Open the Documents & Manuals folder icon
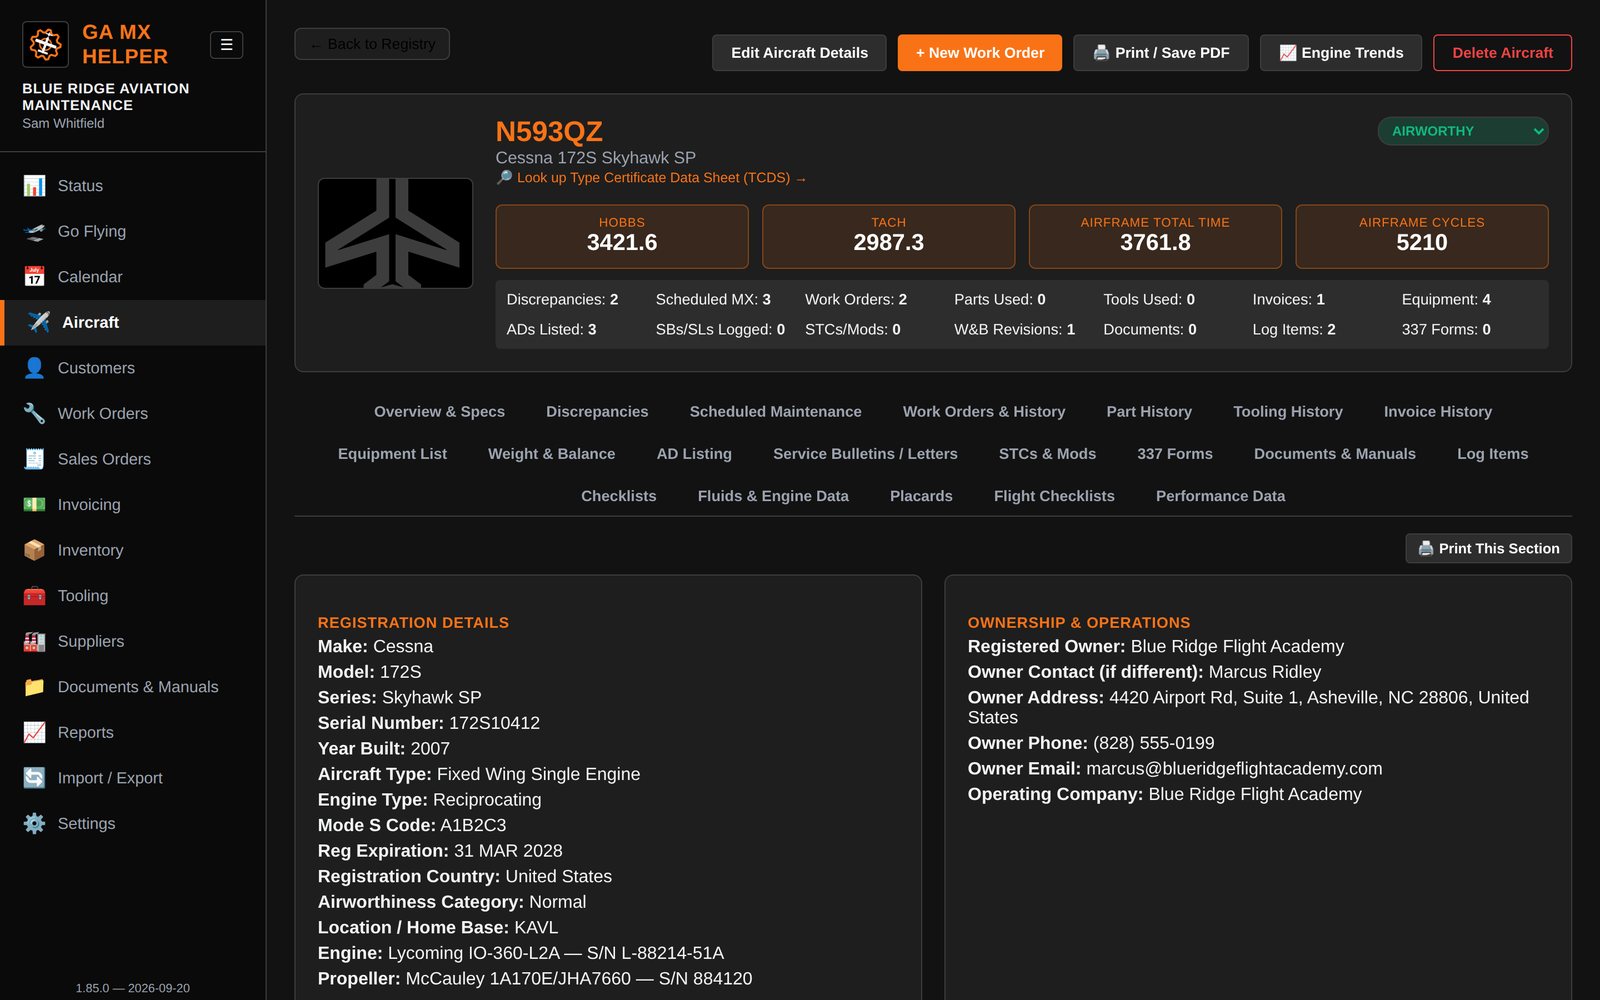This screenshot has width=1600, height=1000. point(34,686)
